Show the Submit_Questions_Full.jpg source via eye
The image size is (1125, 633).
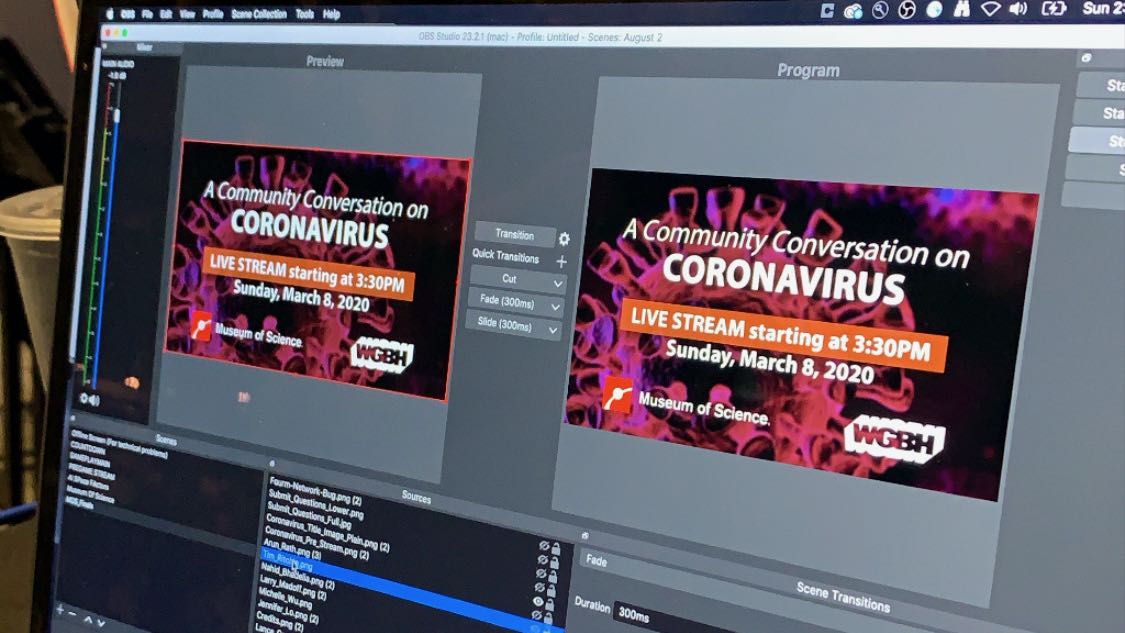[541, 574]
